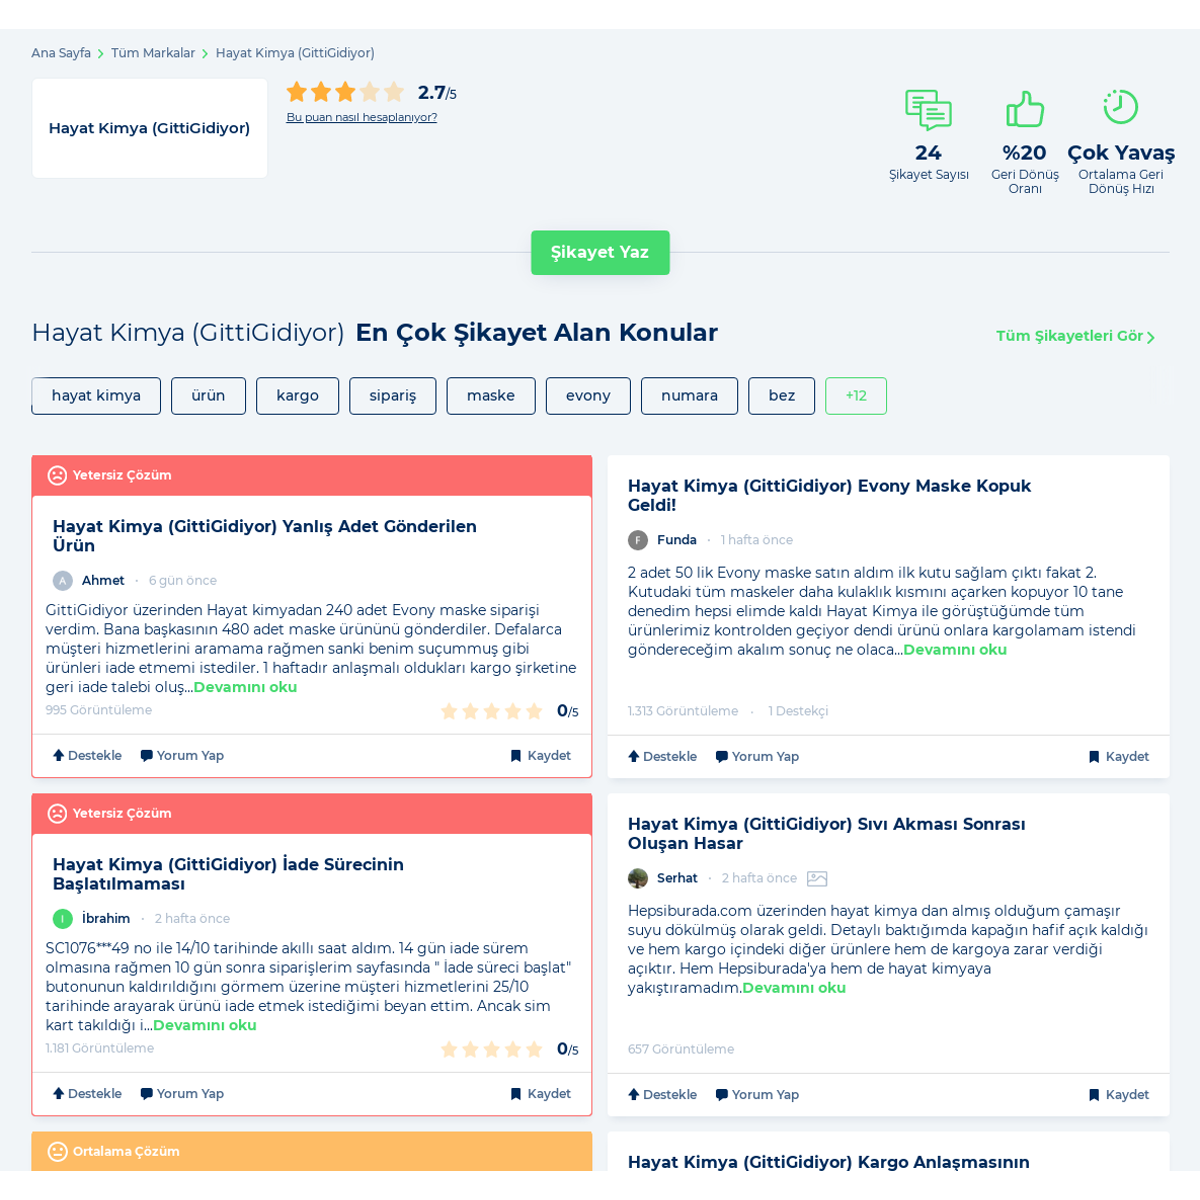Go to Ana Sayfa breadcrumb
The image size is (1200, 1200).
pyautogui.click(x=61, y=53)
